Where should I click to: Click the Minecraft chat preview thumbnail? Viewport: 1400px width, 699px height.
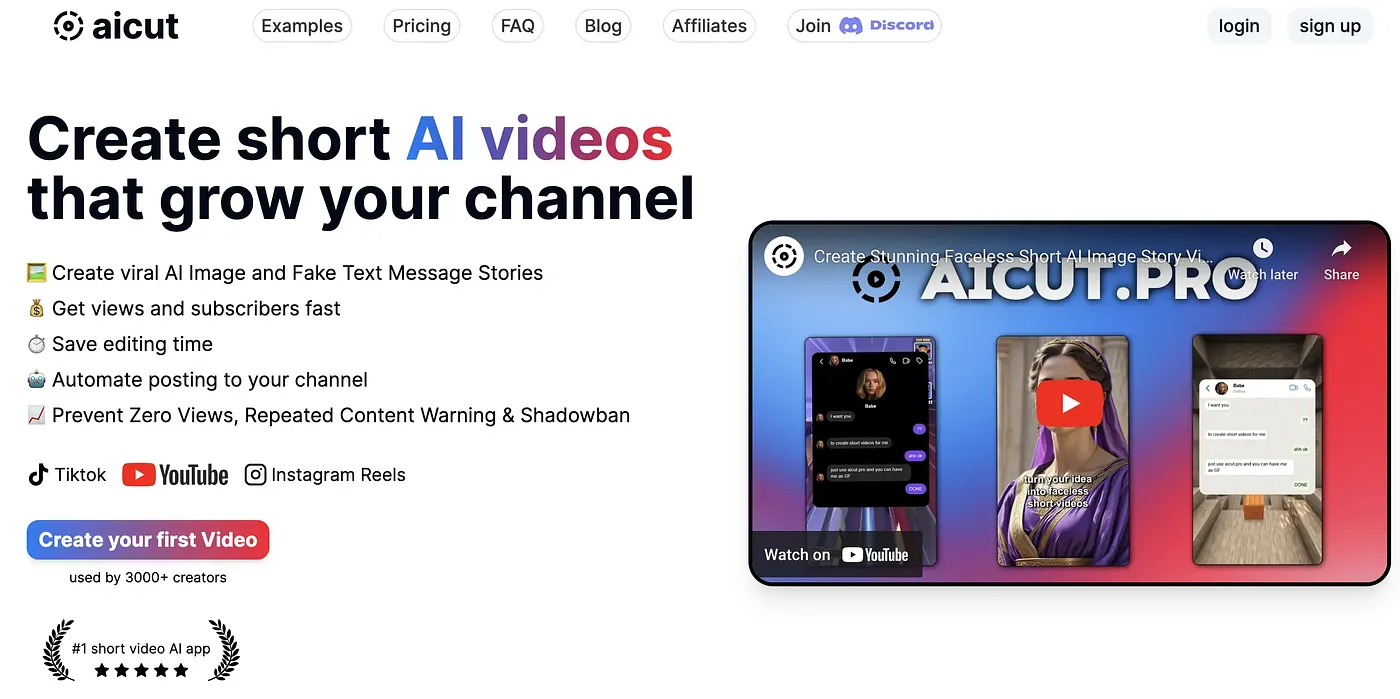tap(1257, 450)
